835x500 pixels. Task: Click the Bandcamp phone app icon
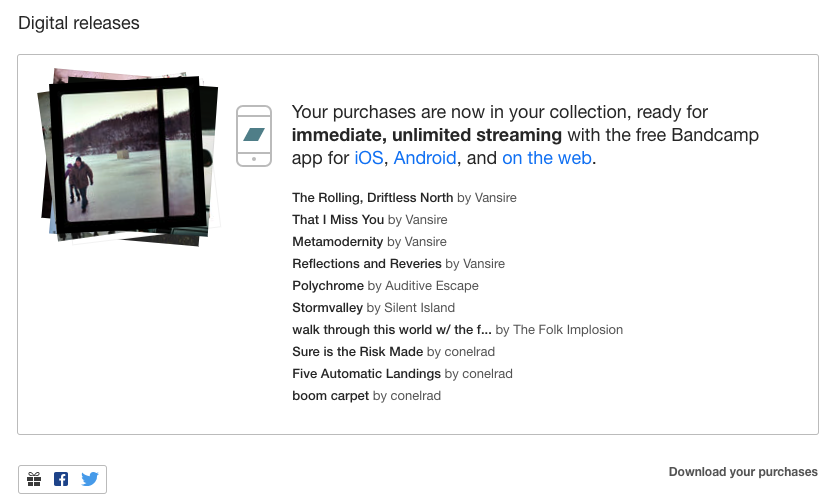click(x=254, y=135)
